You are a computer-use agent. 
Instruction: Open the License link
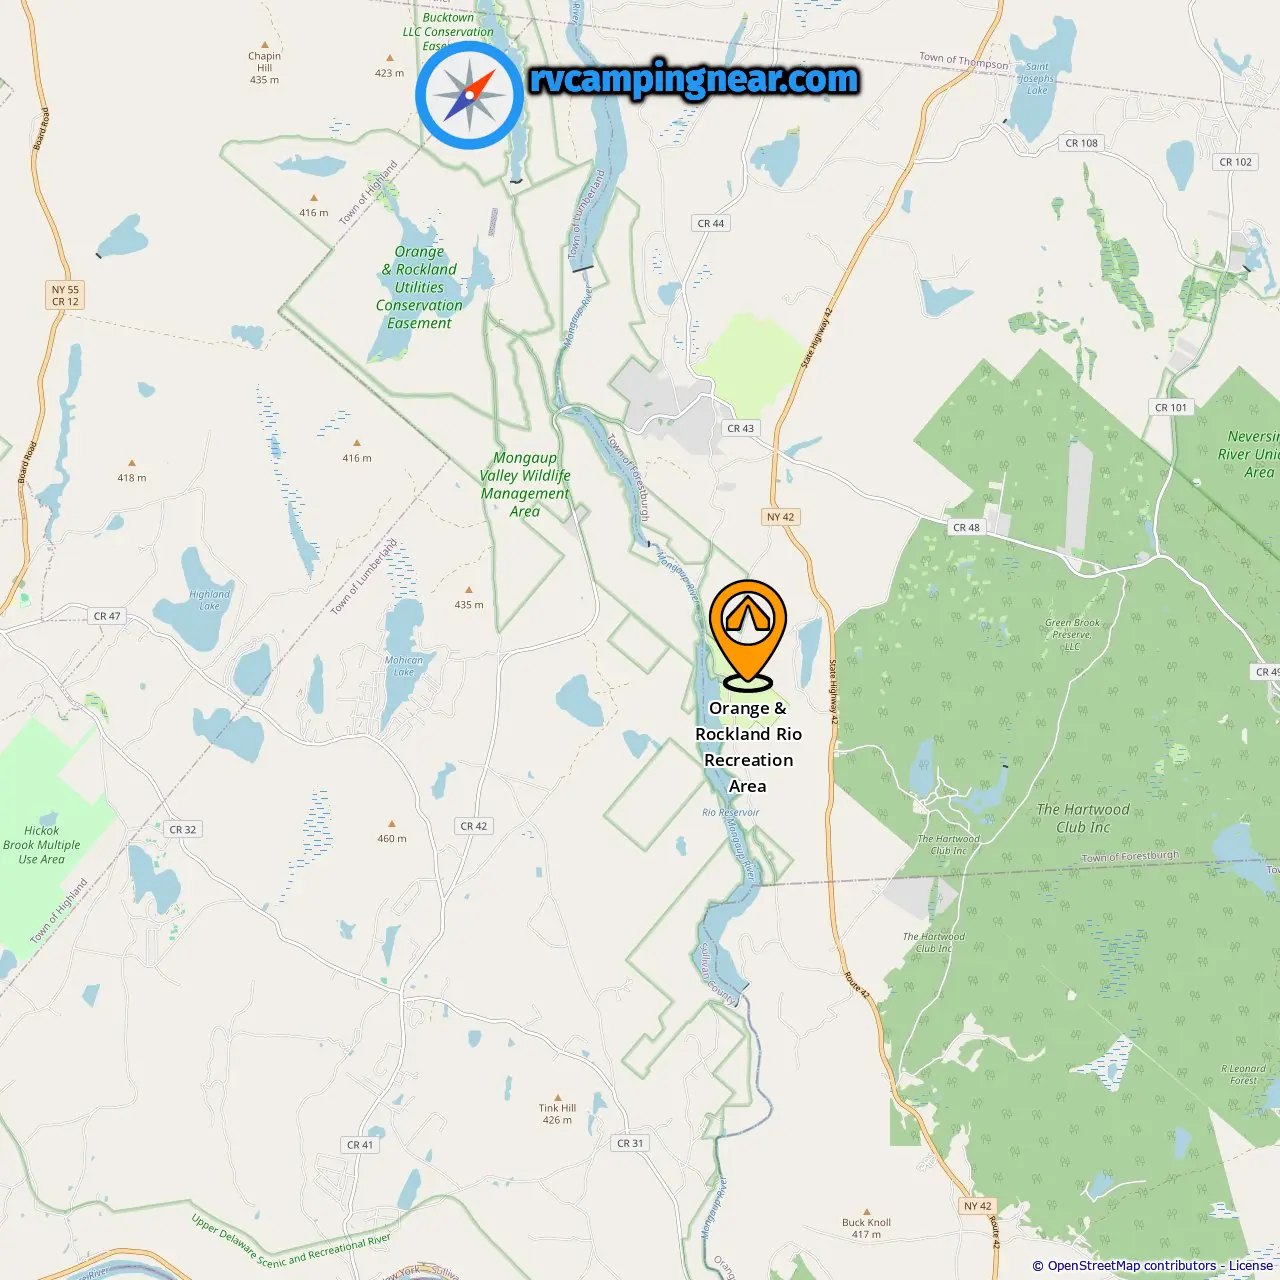[x=1251, y=1266]
